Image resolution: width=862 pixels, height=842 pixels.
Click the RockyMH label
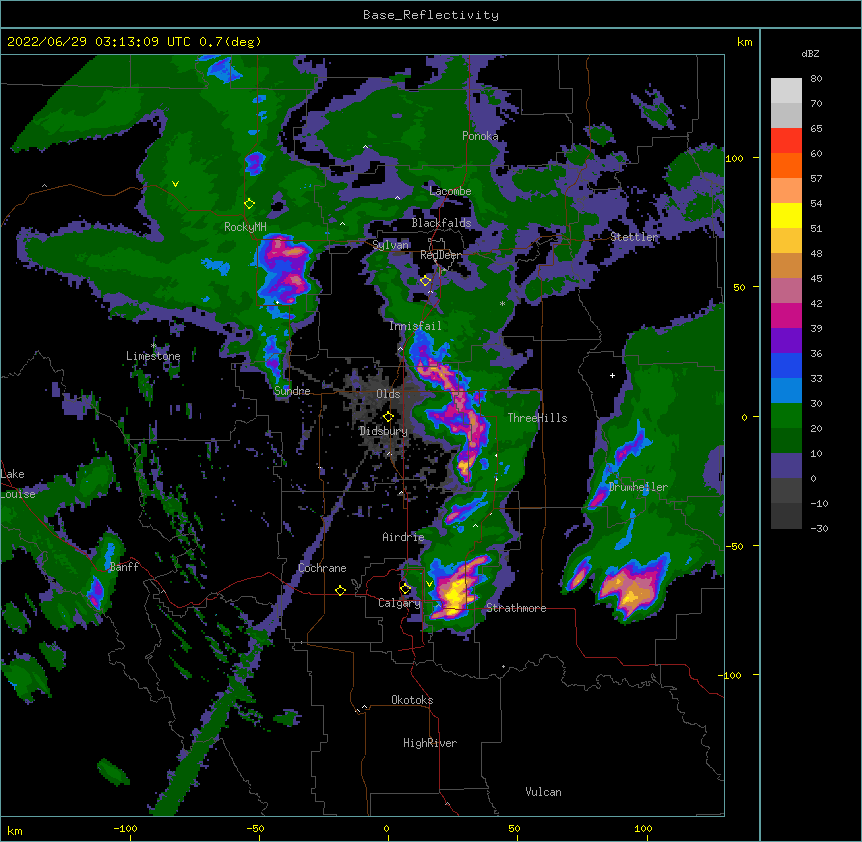click(245, 227)
